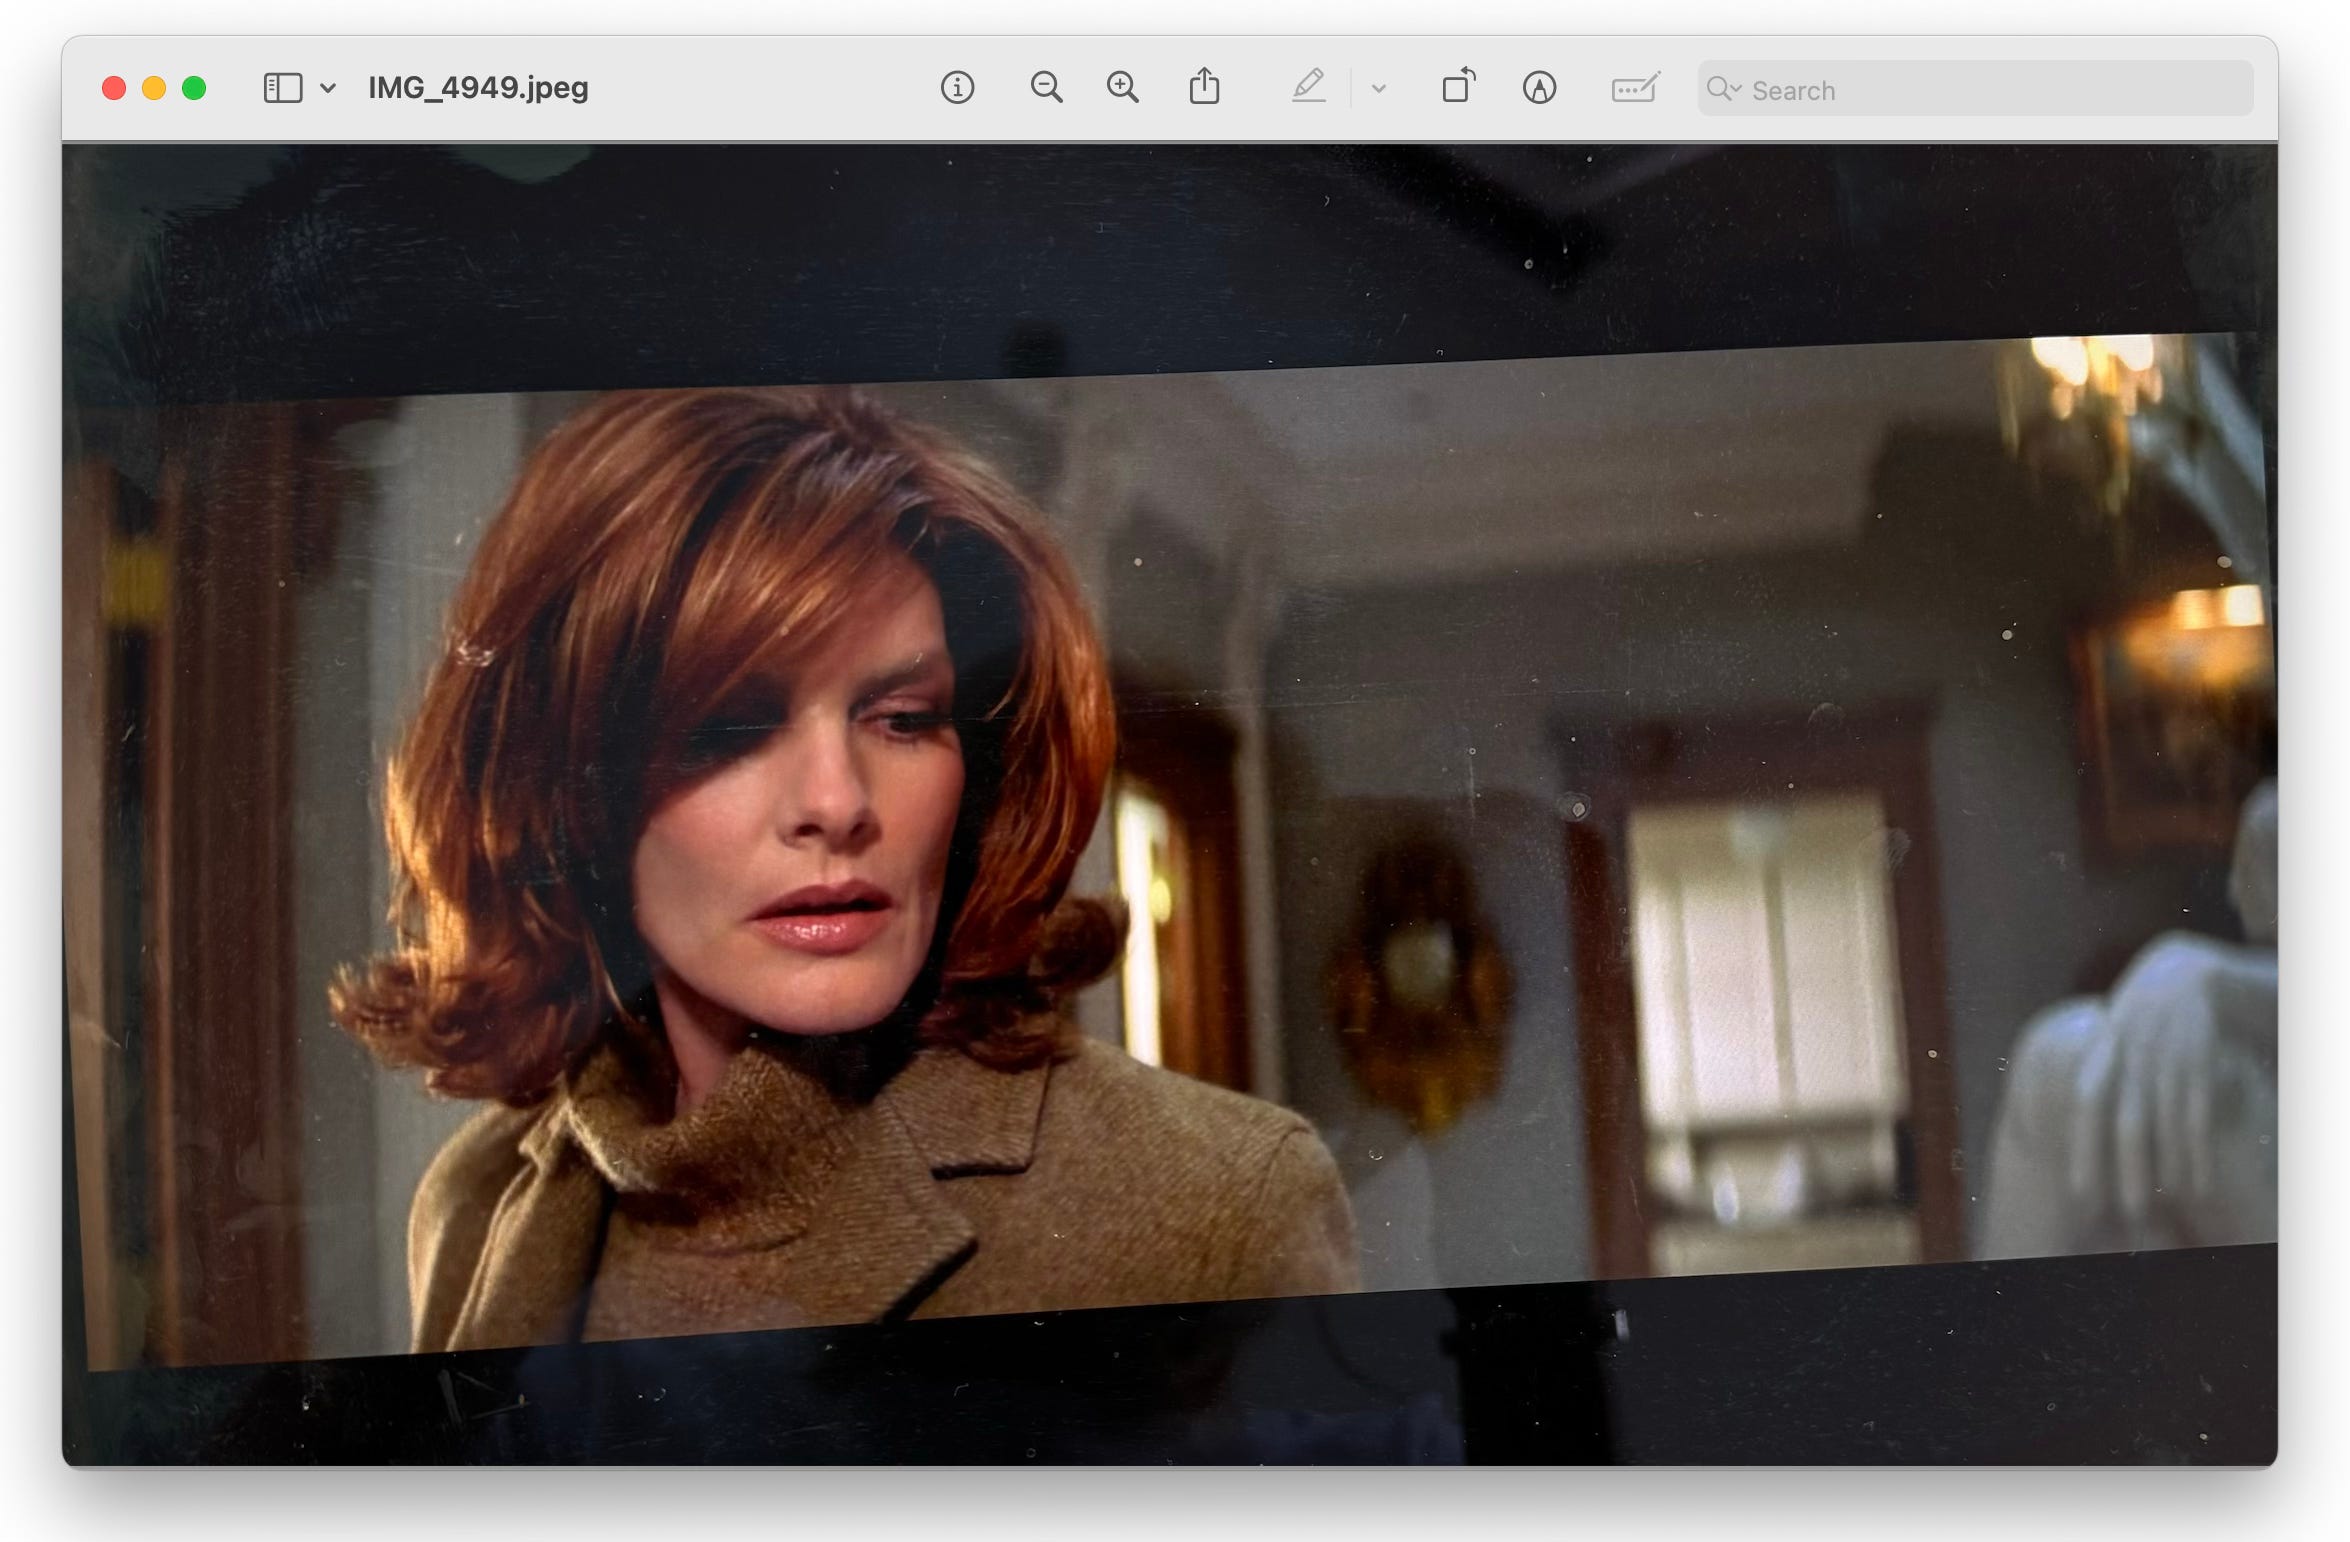The width and height of the screenshot is (2350, 1542).
Task: Open the Share menu
Action: click(x=1204, y=87)
